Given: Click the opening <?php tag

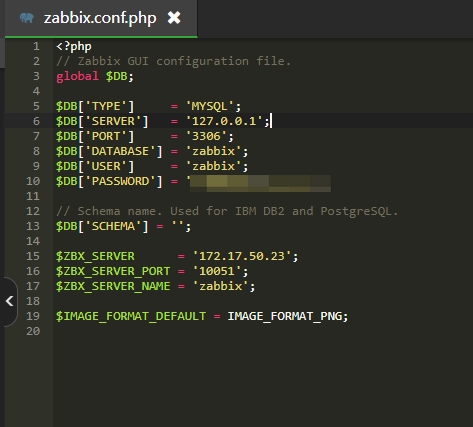Looking at the screenshot, I should coord(74,46).
